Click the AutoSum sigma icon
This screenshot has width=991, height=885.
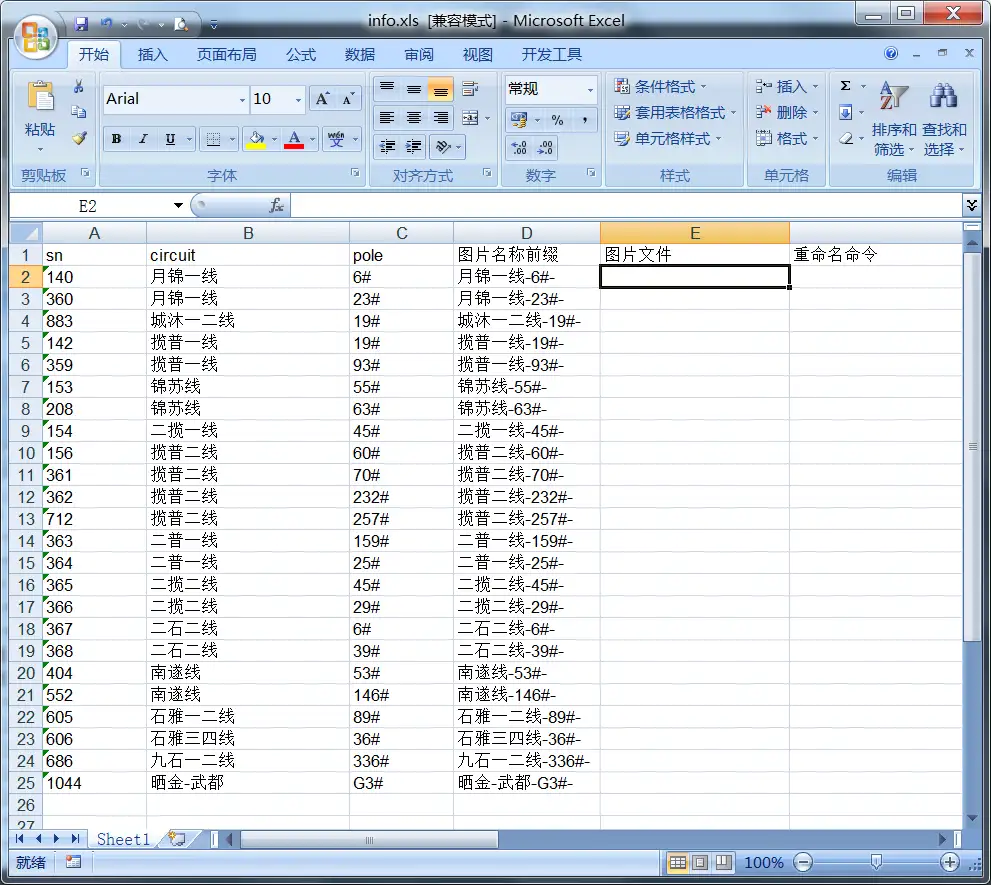pyautogui.click(x=846, y=87)
